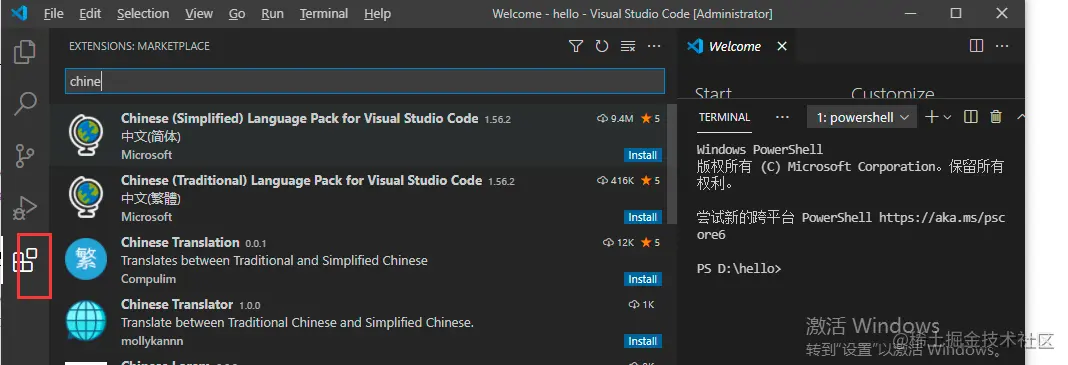Screen dimensions: 1068x365
Task: Open the powershell terminal selector dropdown
Action: [862, 117]
